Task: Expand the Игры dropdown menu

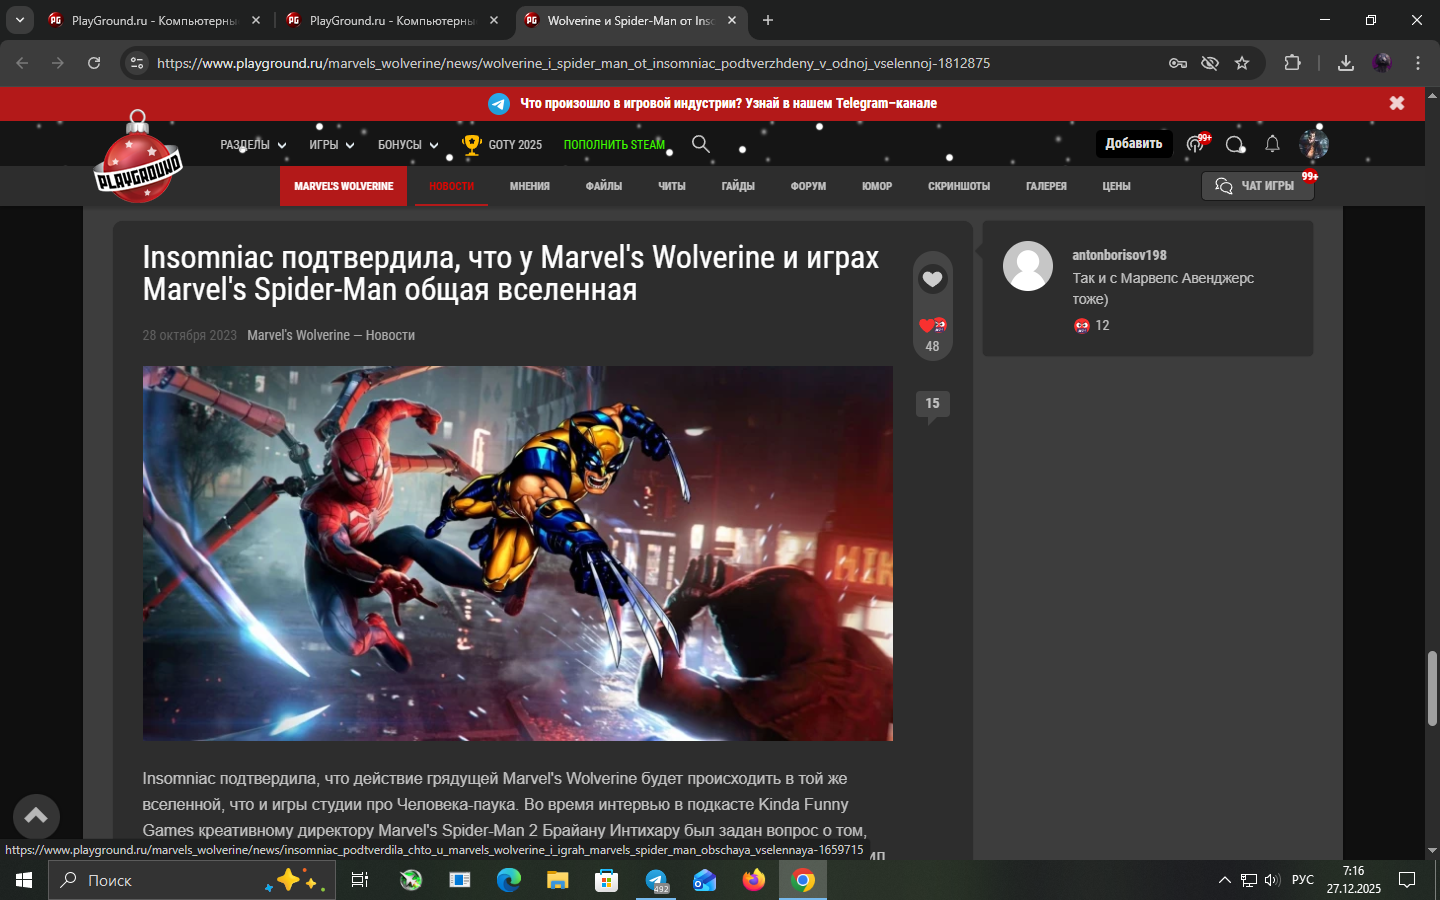Action: [332, 145]
